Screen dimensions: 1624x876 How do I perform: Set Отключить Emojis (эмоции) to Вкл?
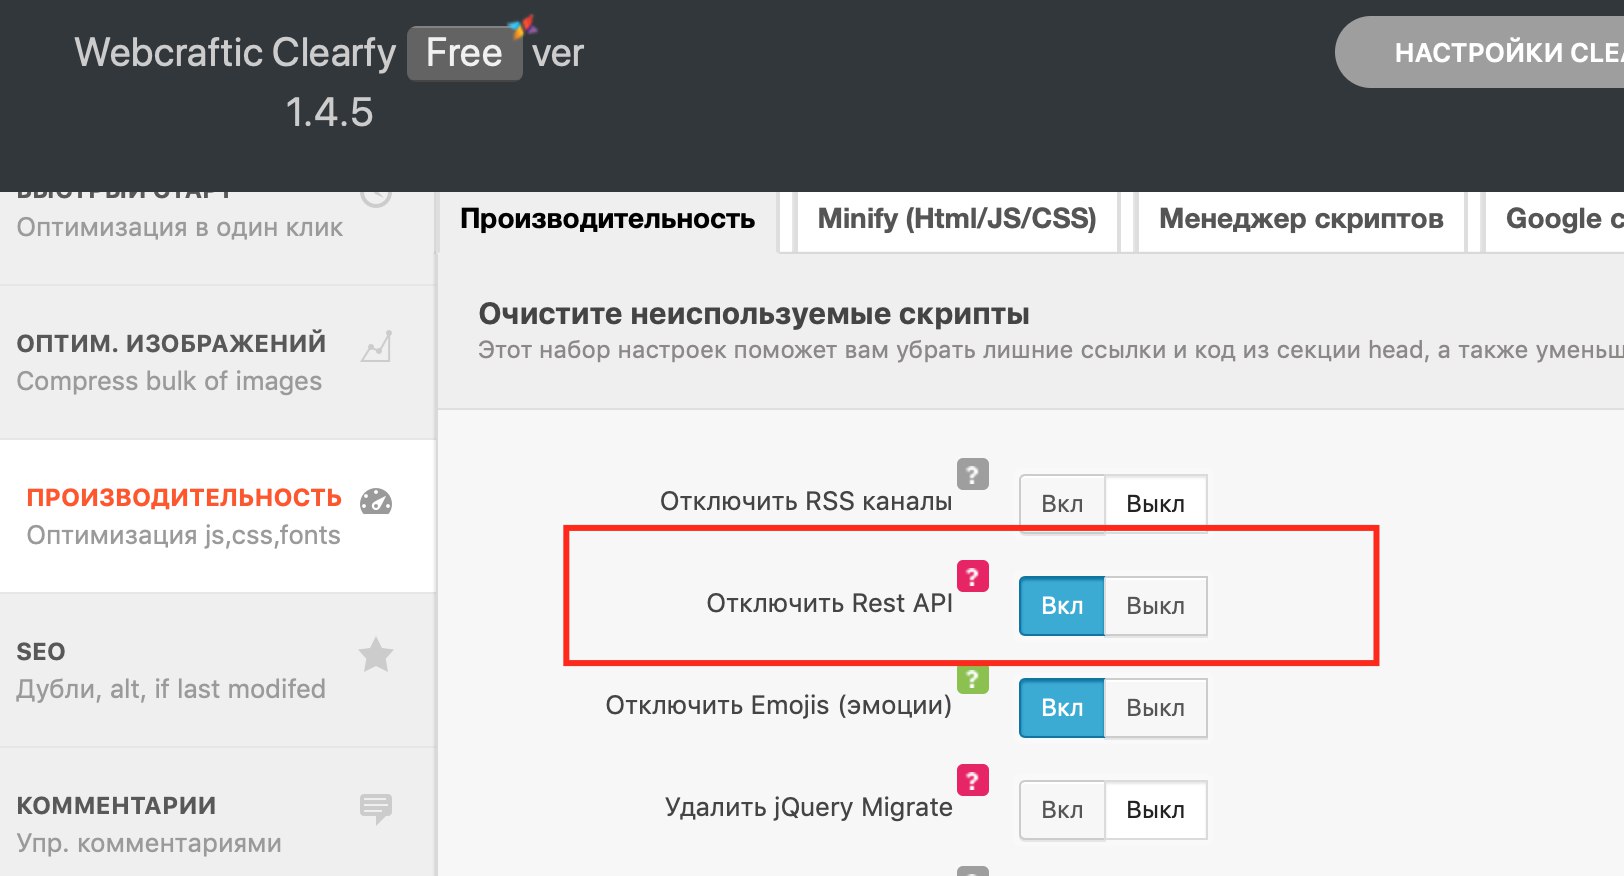(x=1062, y=708)
